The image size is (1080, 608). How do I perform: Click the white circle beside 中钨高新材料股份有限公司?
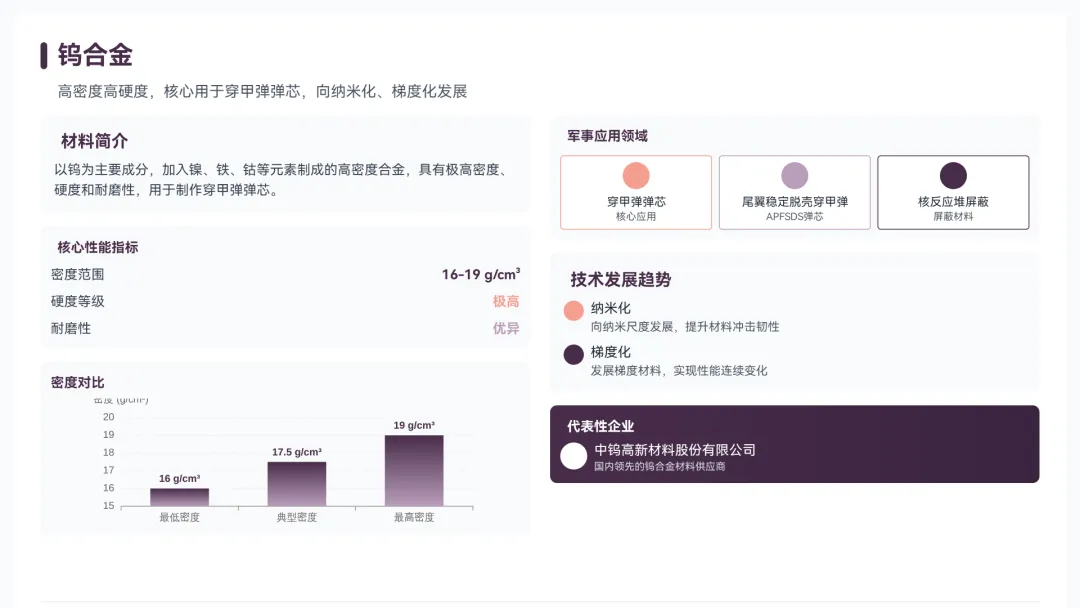pyautogui.click(x=574, y=456)
